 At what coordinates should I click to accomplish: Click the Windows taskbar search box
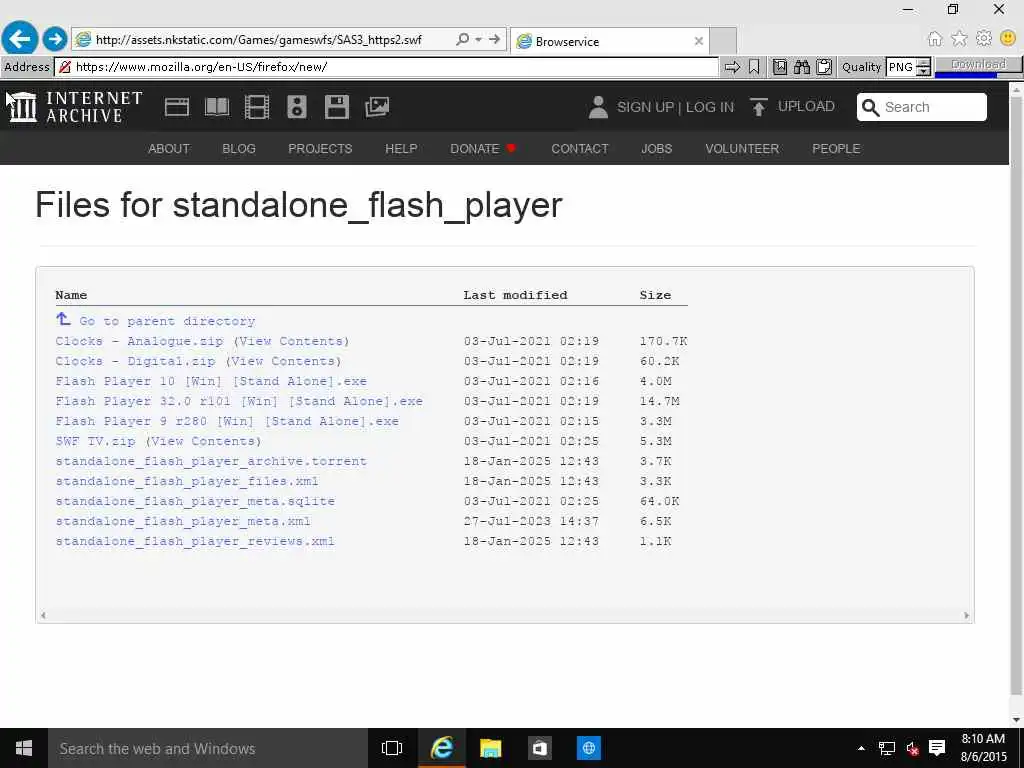[x=208, y=748]
